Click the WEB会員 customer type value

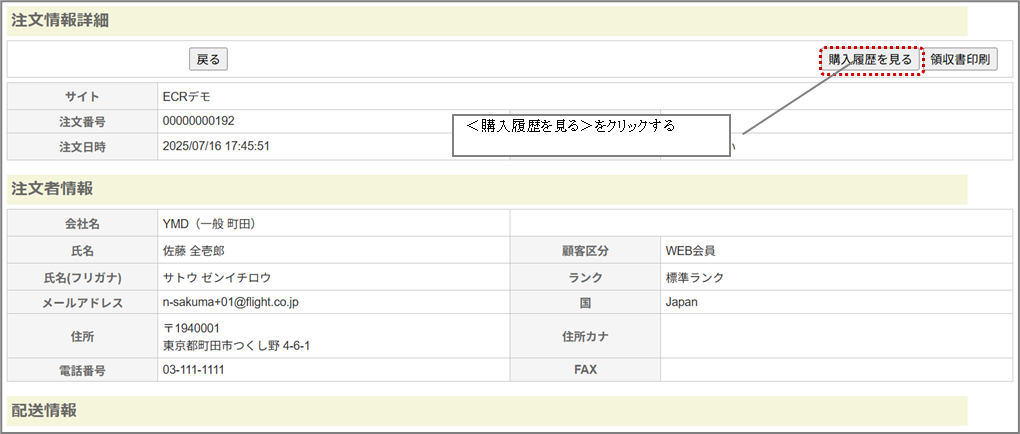(690, 250)
